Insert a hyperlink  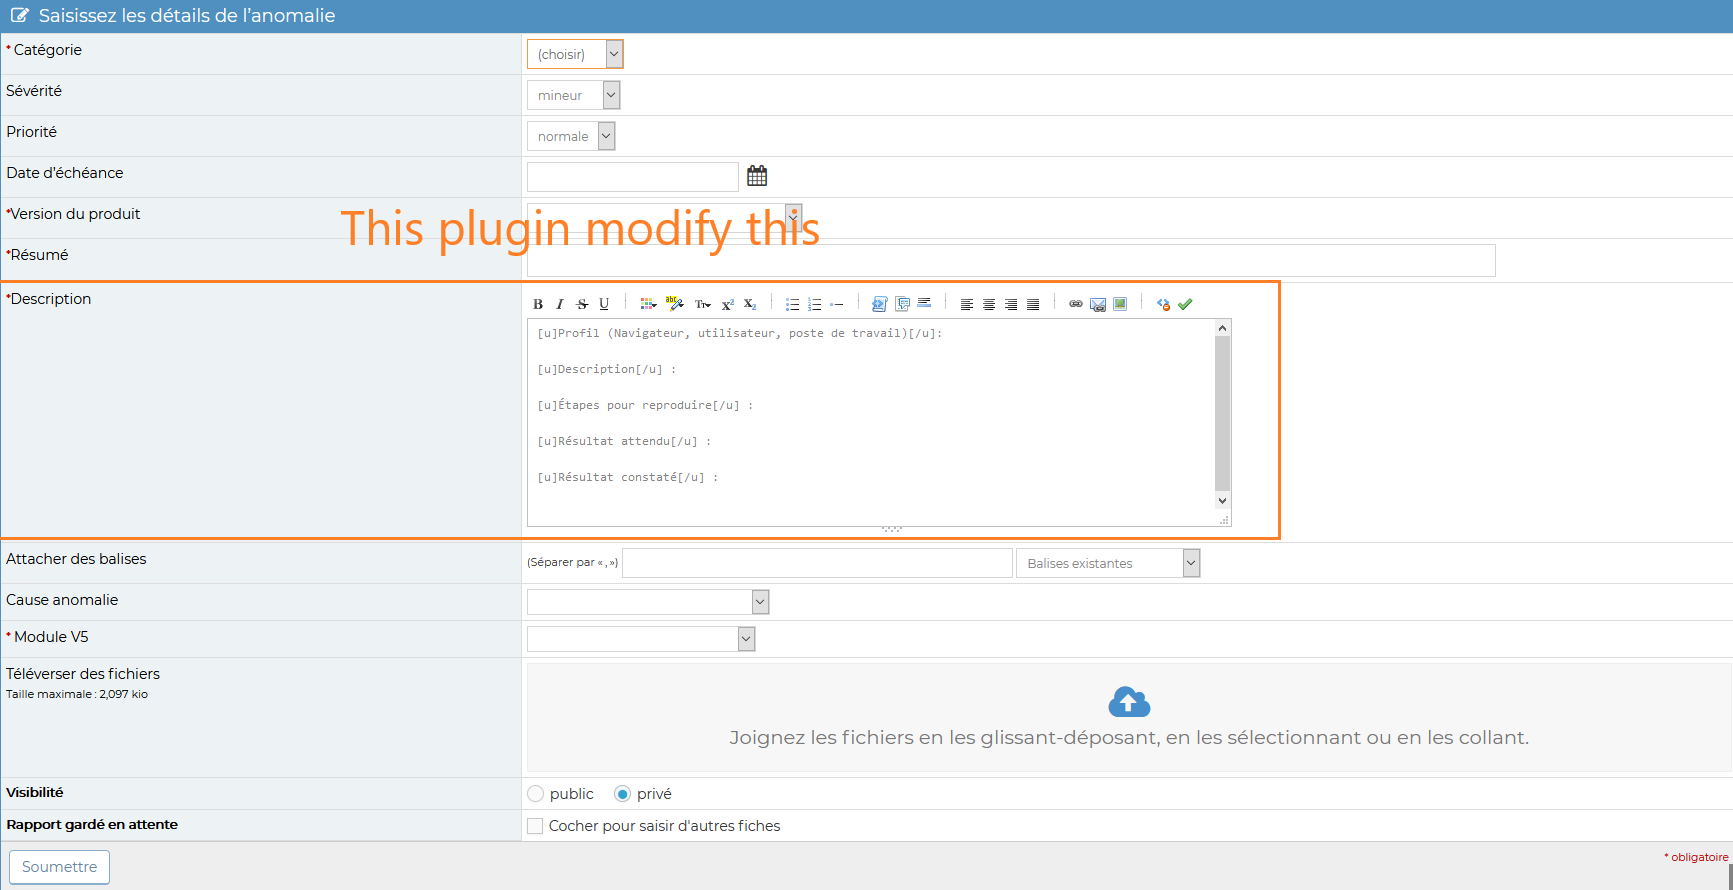coord(1076,304)
